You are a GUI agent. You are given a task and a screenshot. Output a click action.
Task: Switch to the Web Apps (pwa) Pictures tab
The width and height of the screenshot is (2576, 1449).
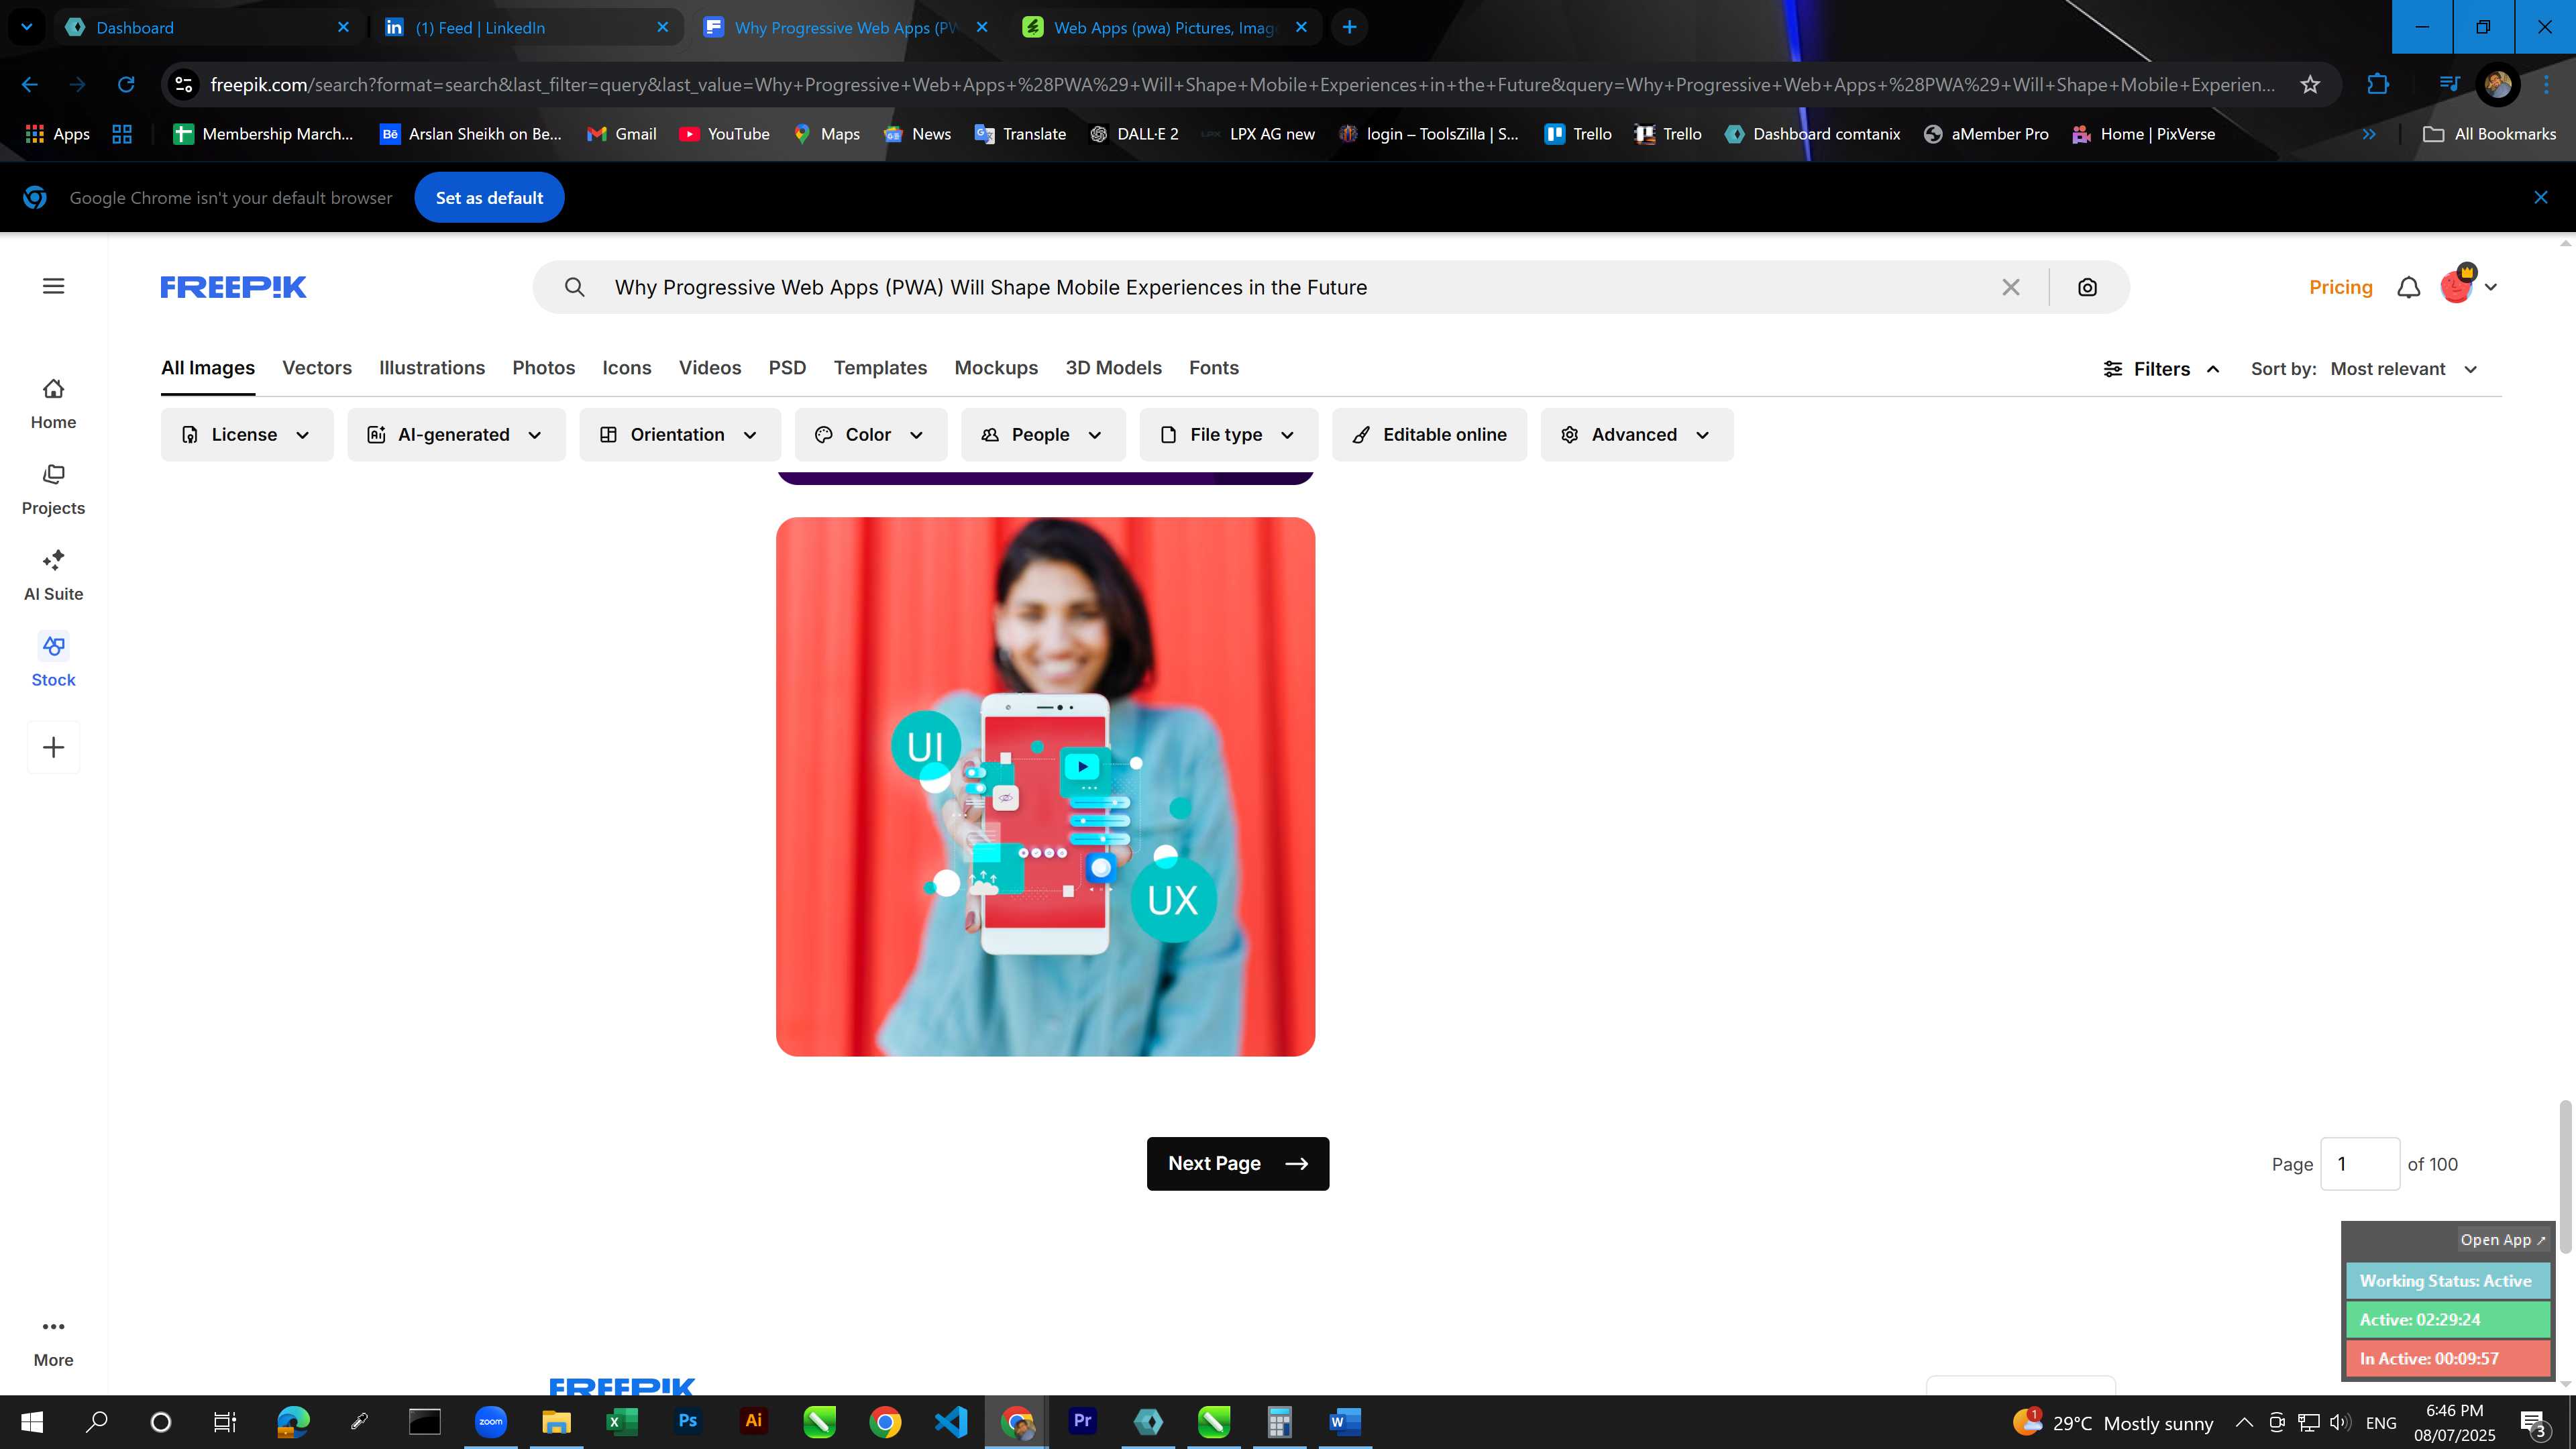coord(1164,27)
